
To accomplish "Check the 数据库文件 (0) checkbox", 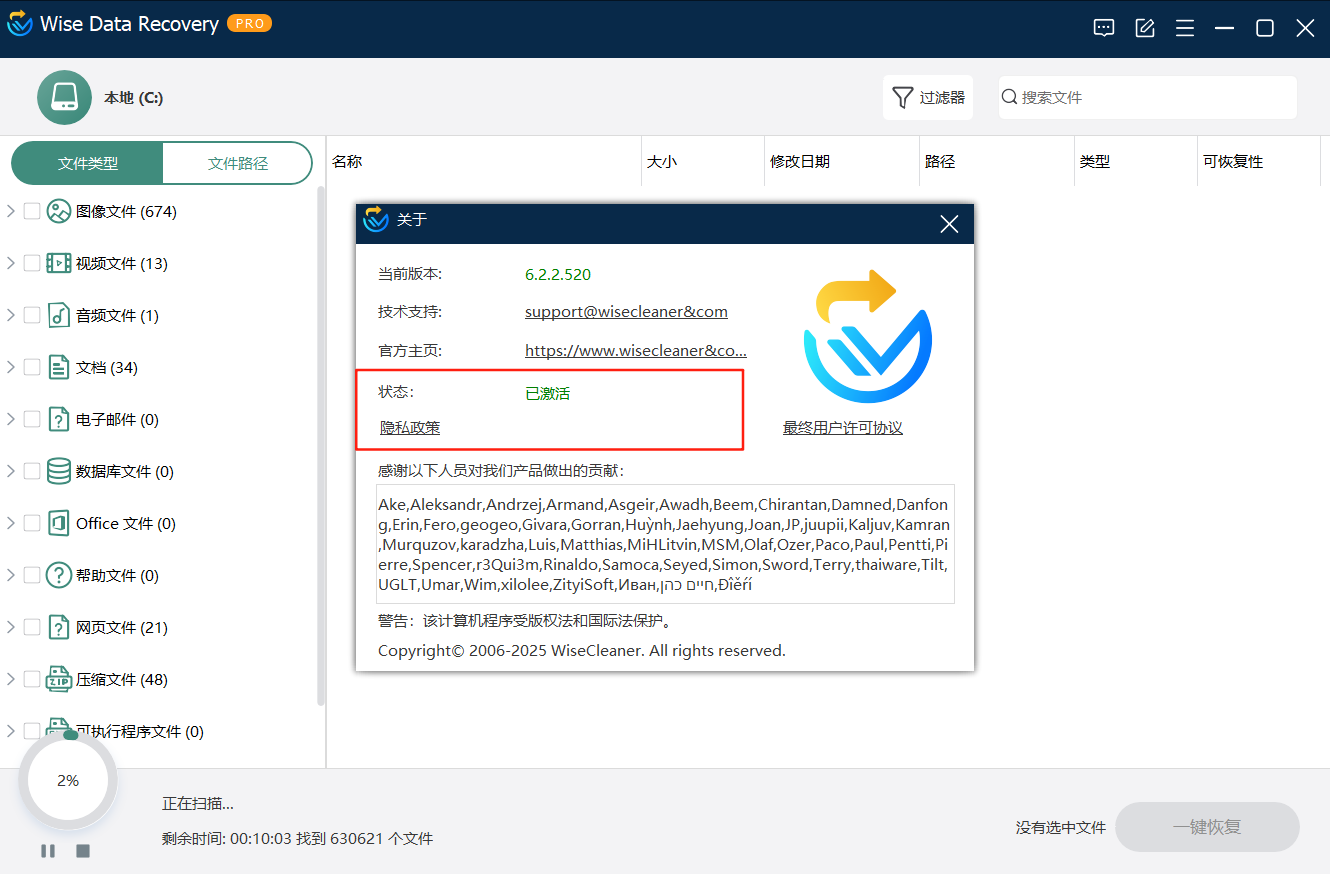I will pyautogui.click(x=32, y=471).
